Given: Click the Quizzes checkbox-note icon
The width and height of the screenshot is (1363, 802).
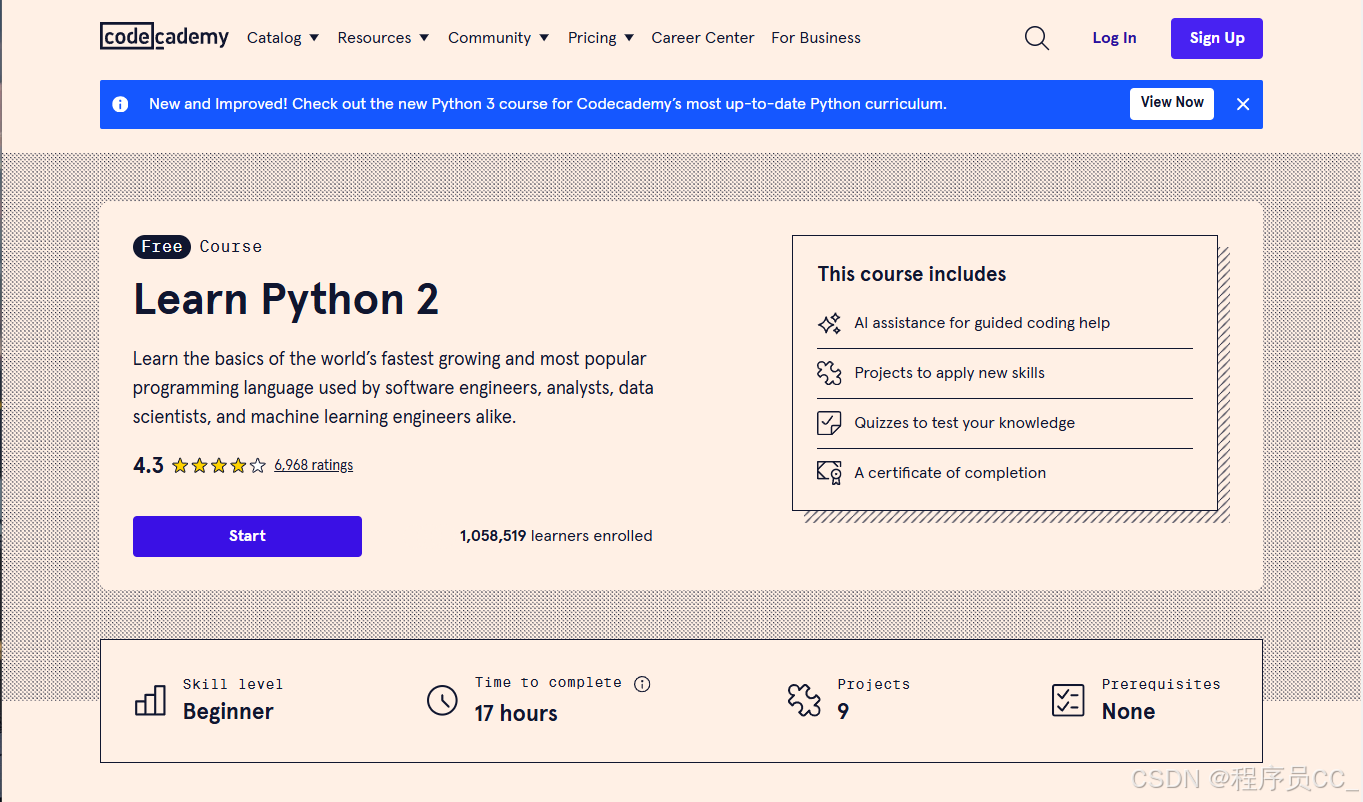Looking at the screenshot, I should 829,423.
